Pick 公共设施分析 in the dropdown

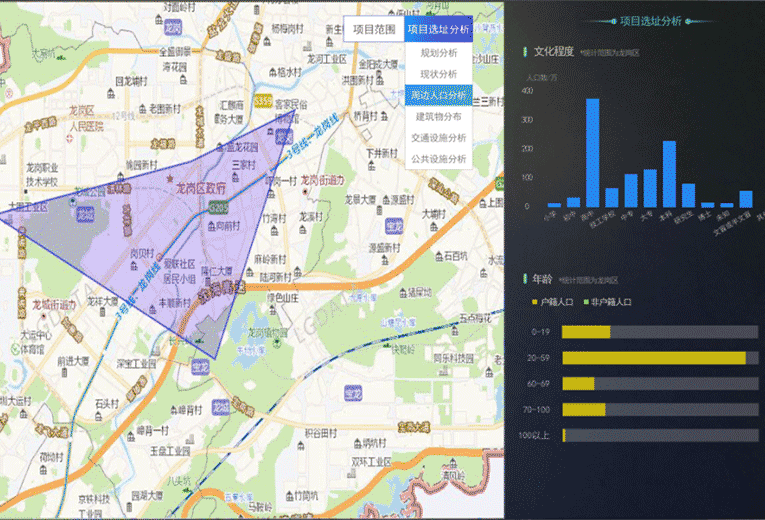tap(438, 158)
